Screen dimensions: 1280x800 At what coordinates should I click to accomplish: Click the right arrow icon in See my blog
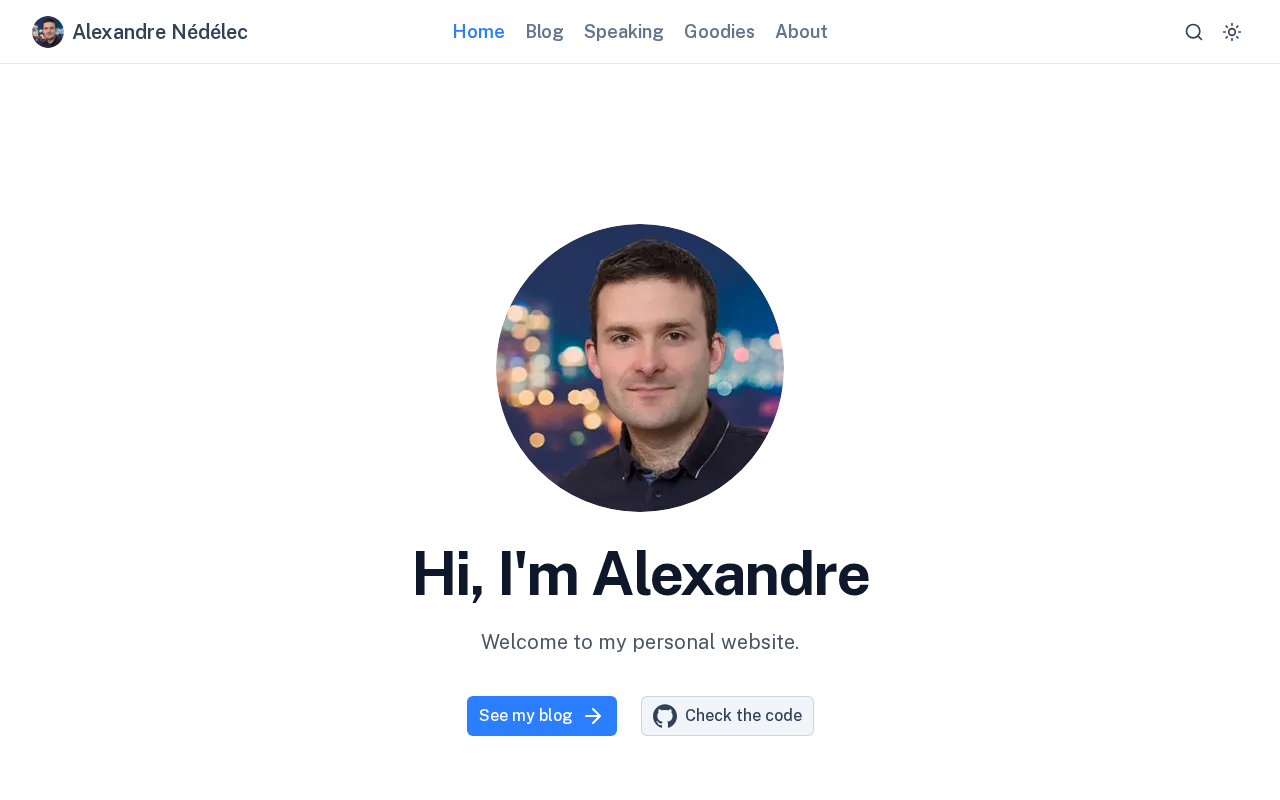[x=593, y=716]
